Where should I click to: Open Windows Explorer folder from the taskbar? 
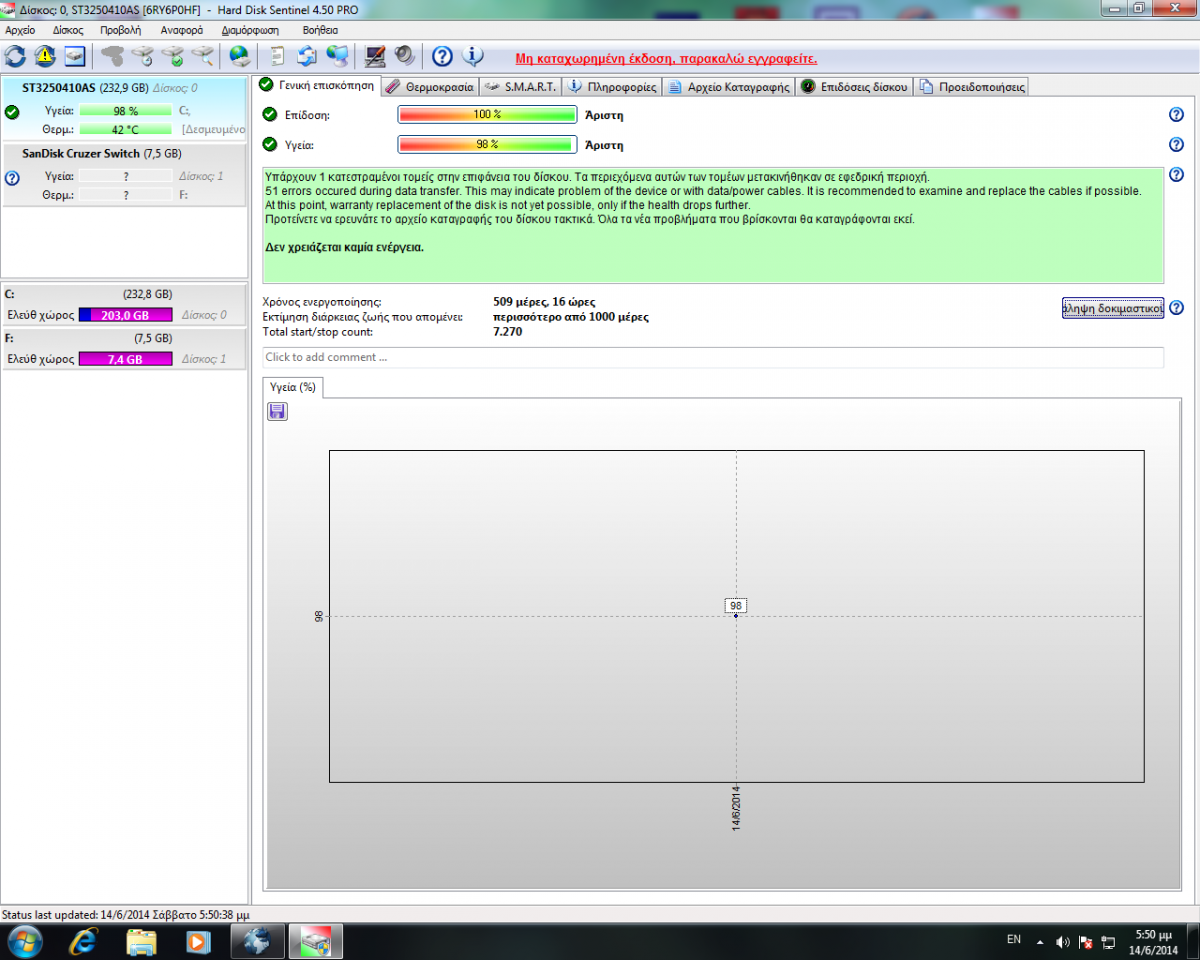142,941
